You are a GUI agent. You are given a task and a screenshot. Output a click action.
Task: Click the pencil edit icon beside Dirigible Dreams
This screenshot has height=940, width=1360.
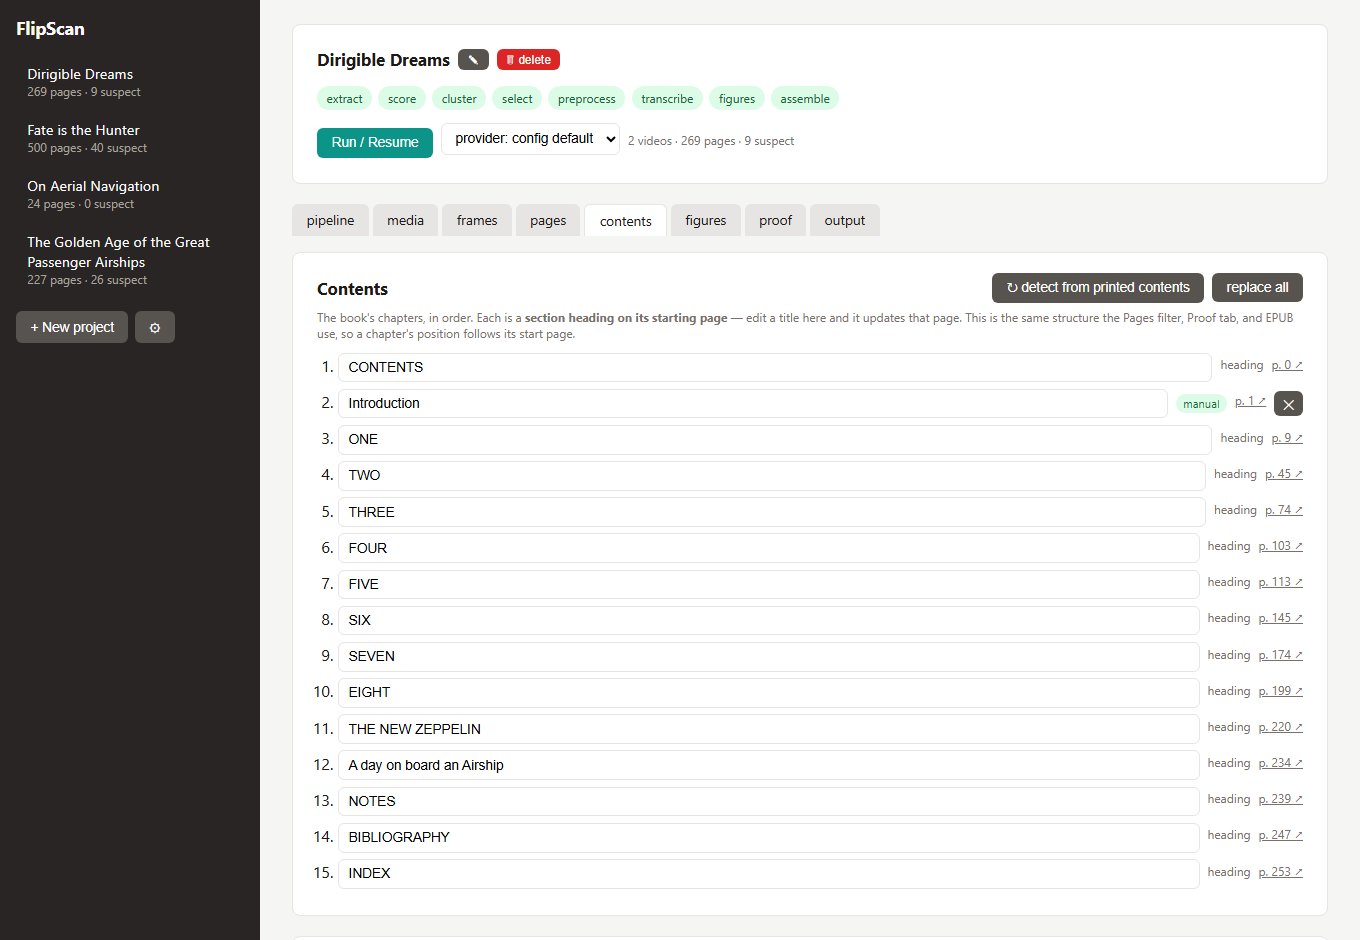(473, 60)
